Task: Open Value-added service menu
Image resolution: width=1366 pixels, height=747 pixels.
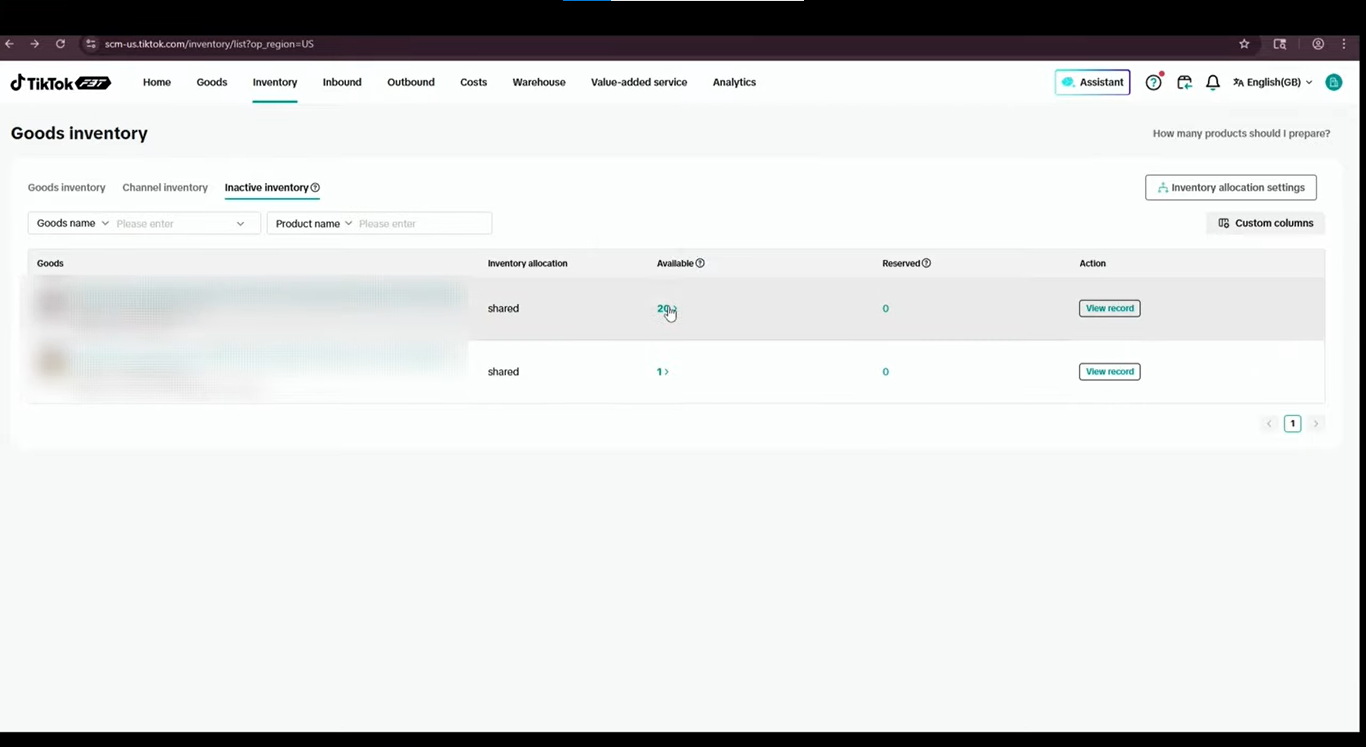Action: pos(639,83)
